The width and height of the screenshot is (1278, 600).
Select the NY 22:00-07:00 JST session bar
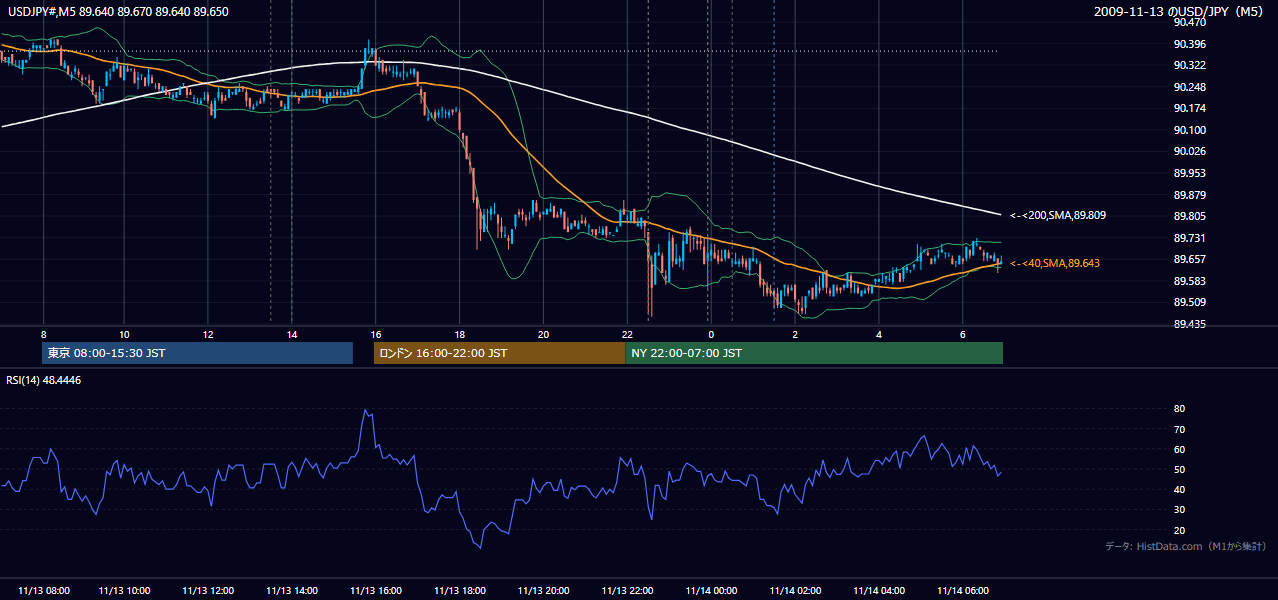click(x=814, y=353)
